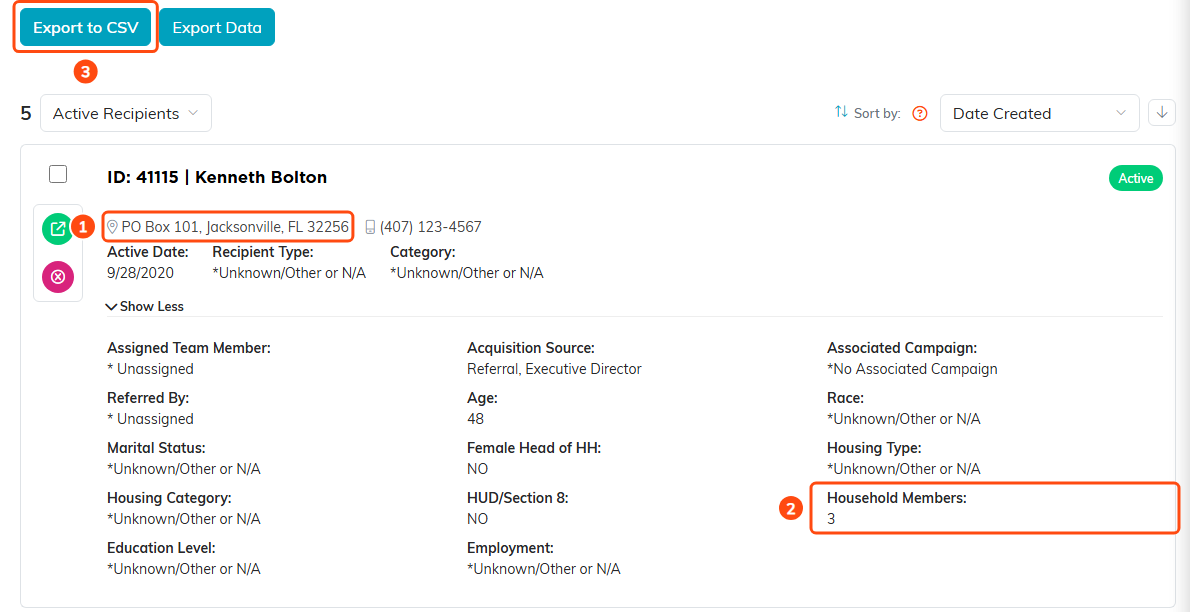1190x612 pixels.
Task: Click the Employment label
Action: click(x=511, y=547)
